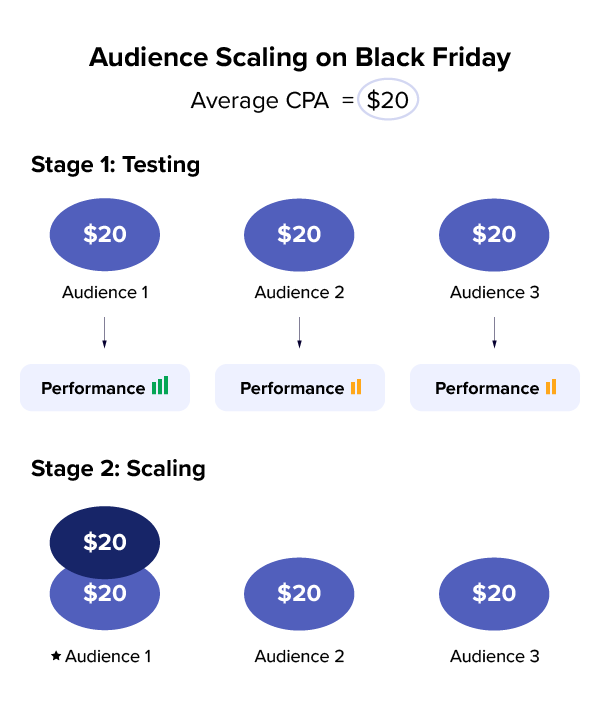Click Audience 2 $20 oval in Stage 2
Image resolution: width=600 pixels, height=714 pixels.
click(299, 593)
